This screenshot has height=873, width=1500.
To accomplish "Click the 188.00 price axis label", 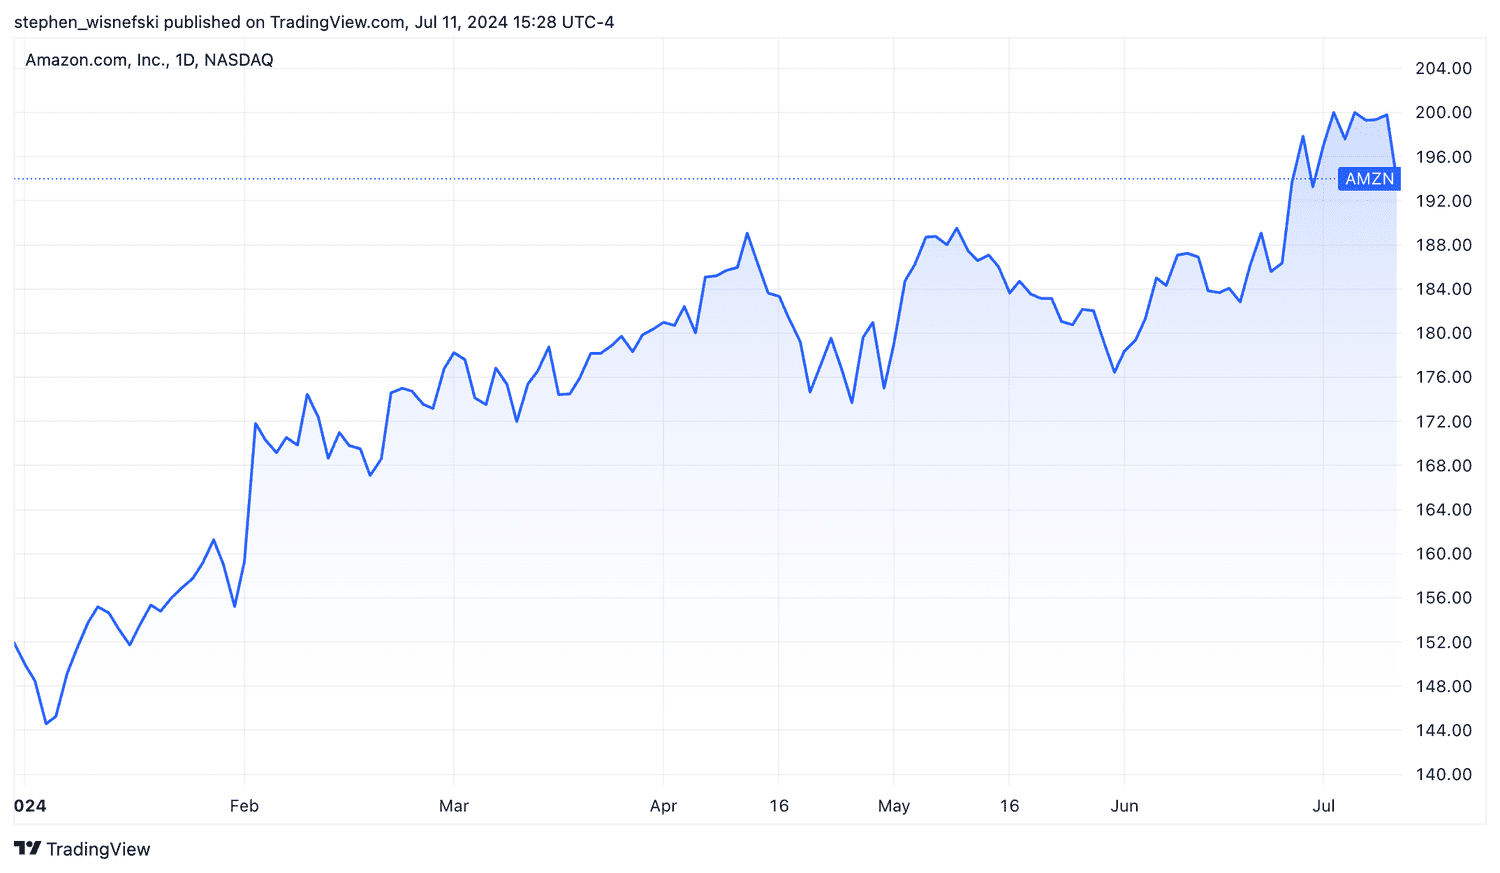I will coord(1443,245).
